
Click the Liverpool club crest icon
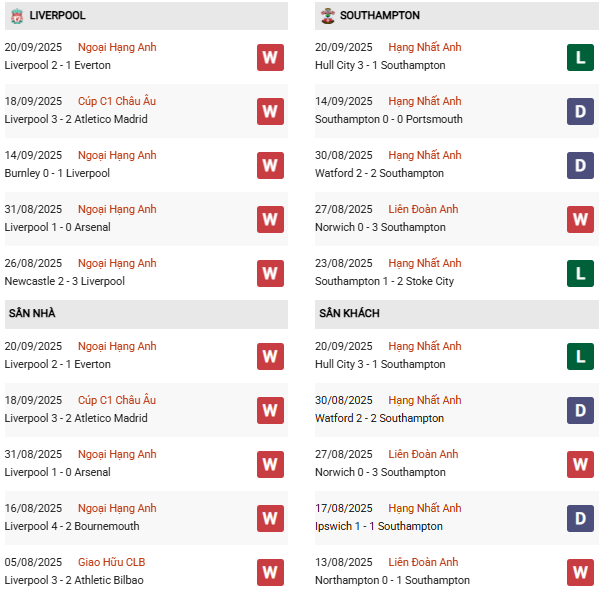click(x=17, y=16)
